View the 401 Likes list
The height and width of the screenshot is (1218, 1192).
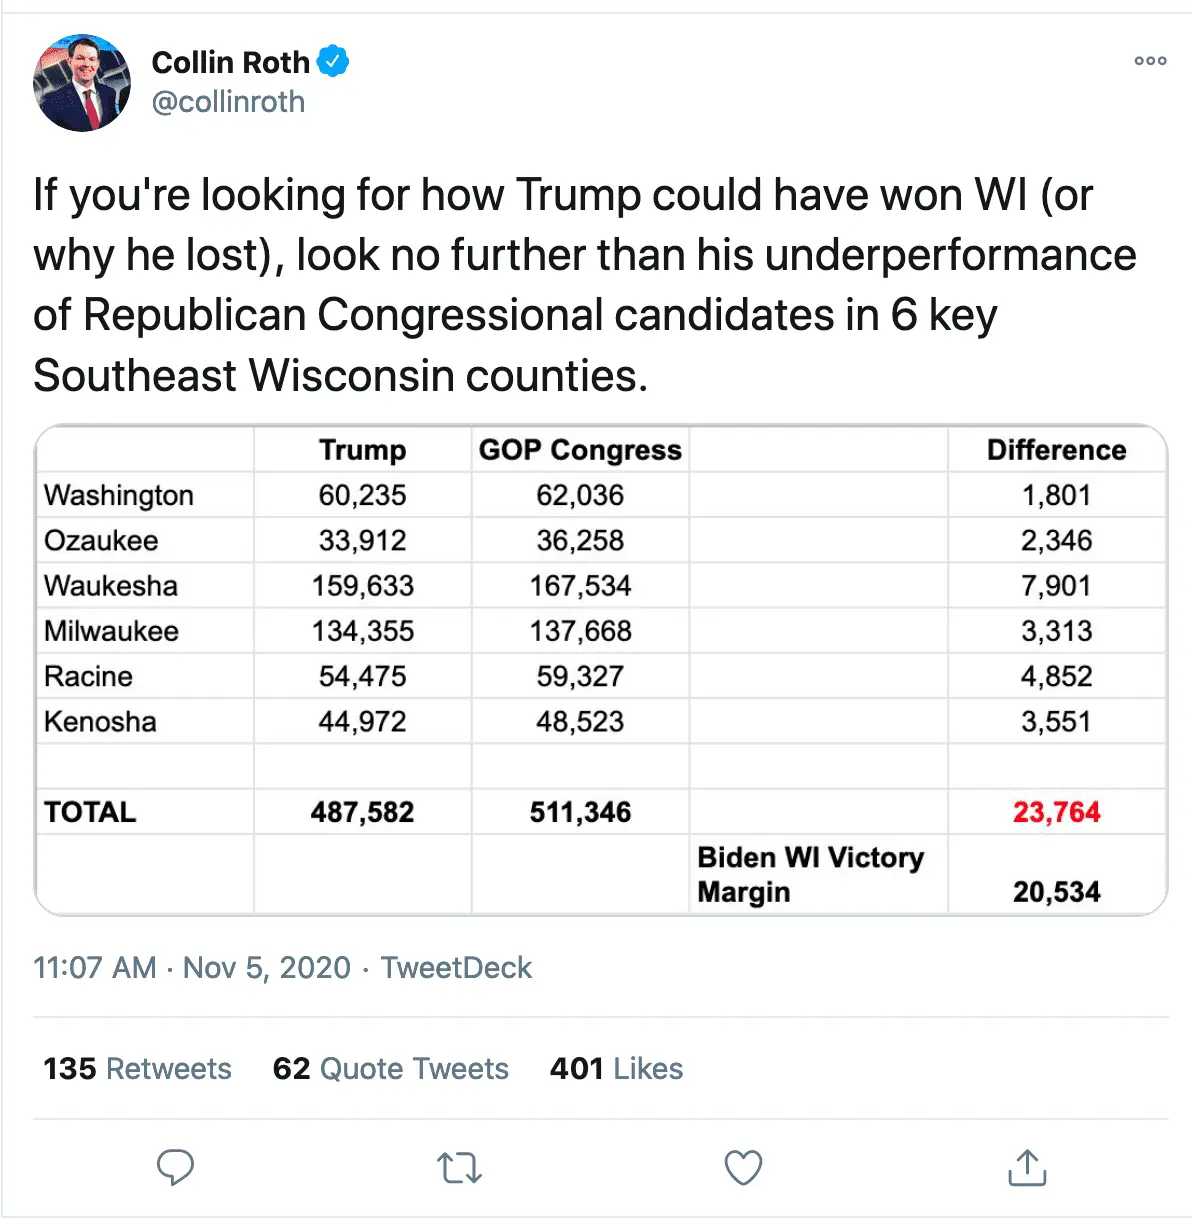point(616,1069)
